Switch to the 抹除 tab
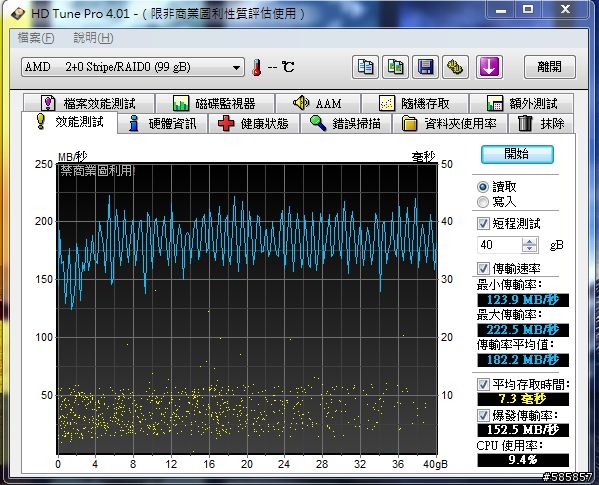This screenshot has height=485, width=599. pos(541,123)
